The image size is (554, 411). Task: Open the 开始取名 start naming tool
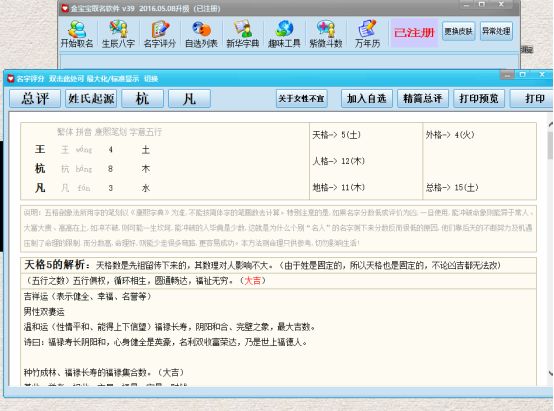(77, 34)
